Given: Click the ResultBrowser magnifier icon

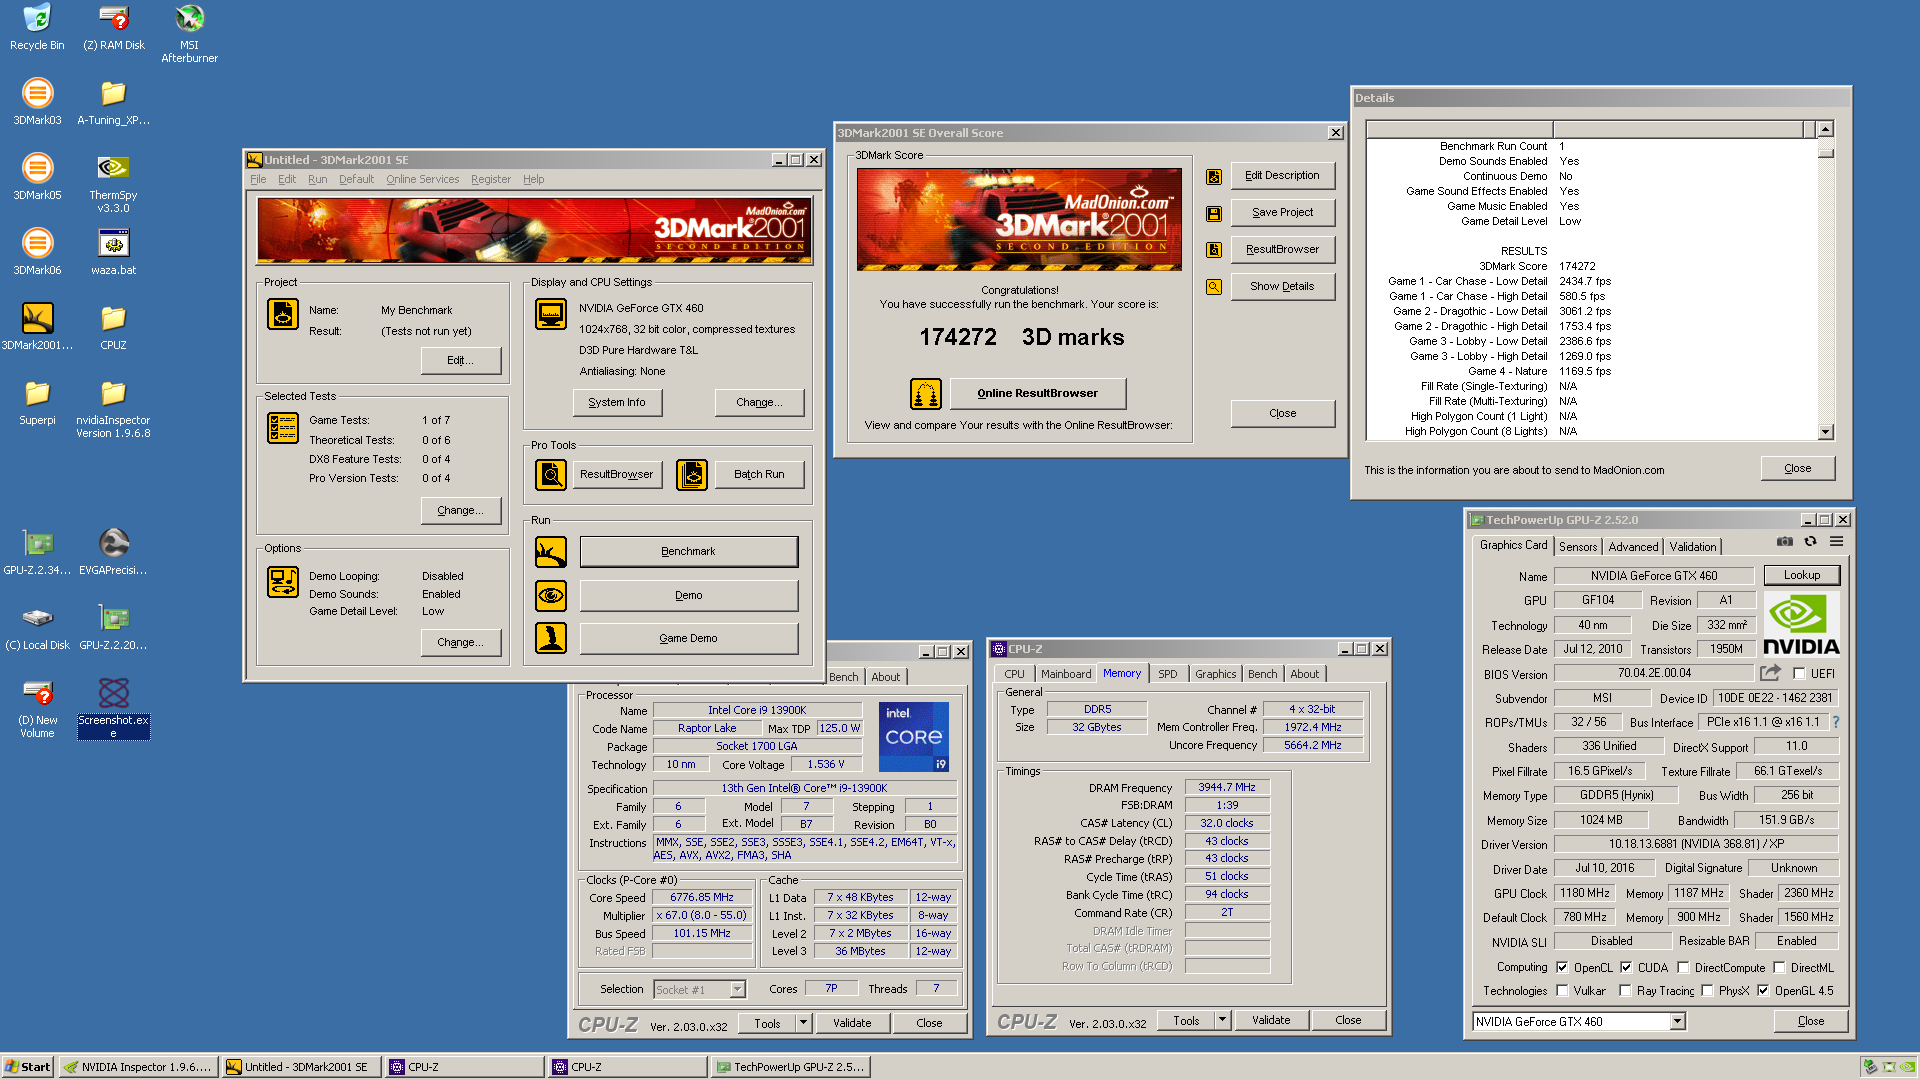Looking at the screenshot, I should pyautogui.click(x=551, y=475).
